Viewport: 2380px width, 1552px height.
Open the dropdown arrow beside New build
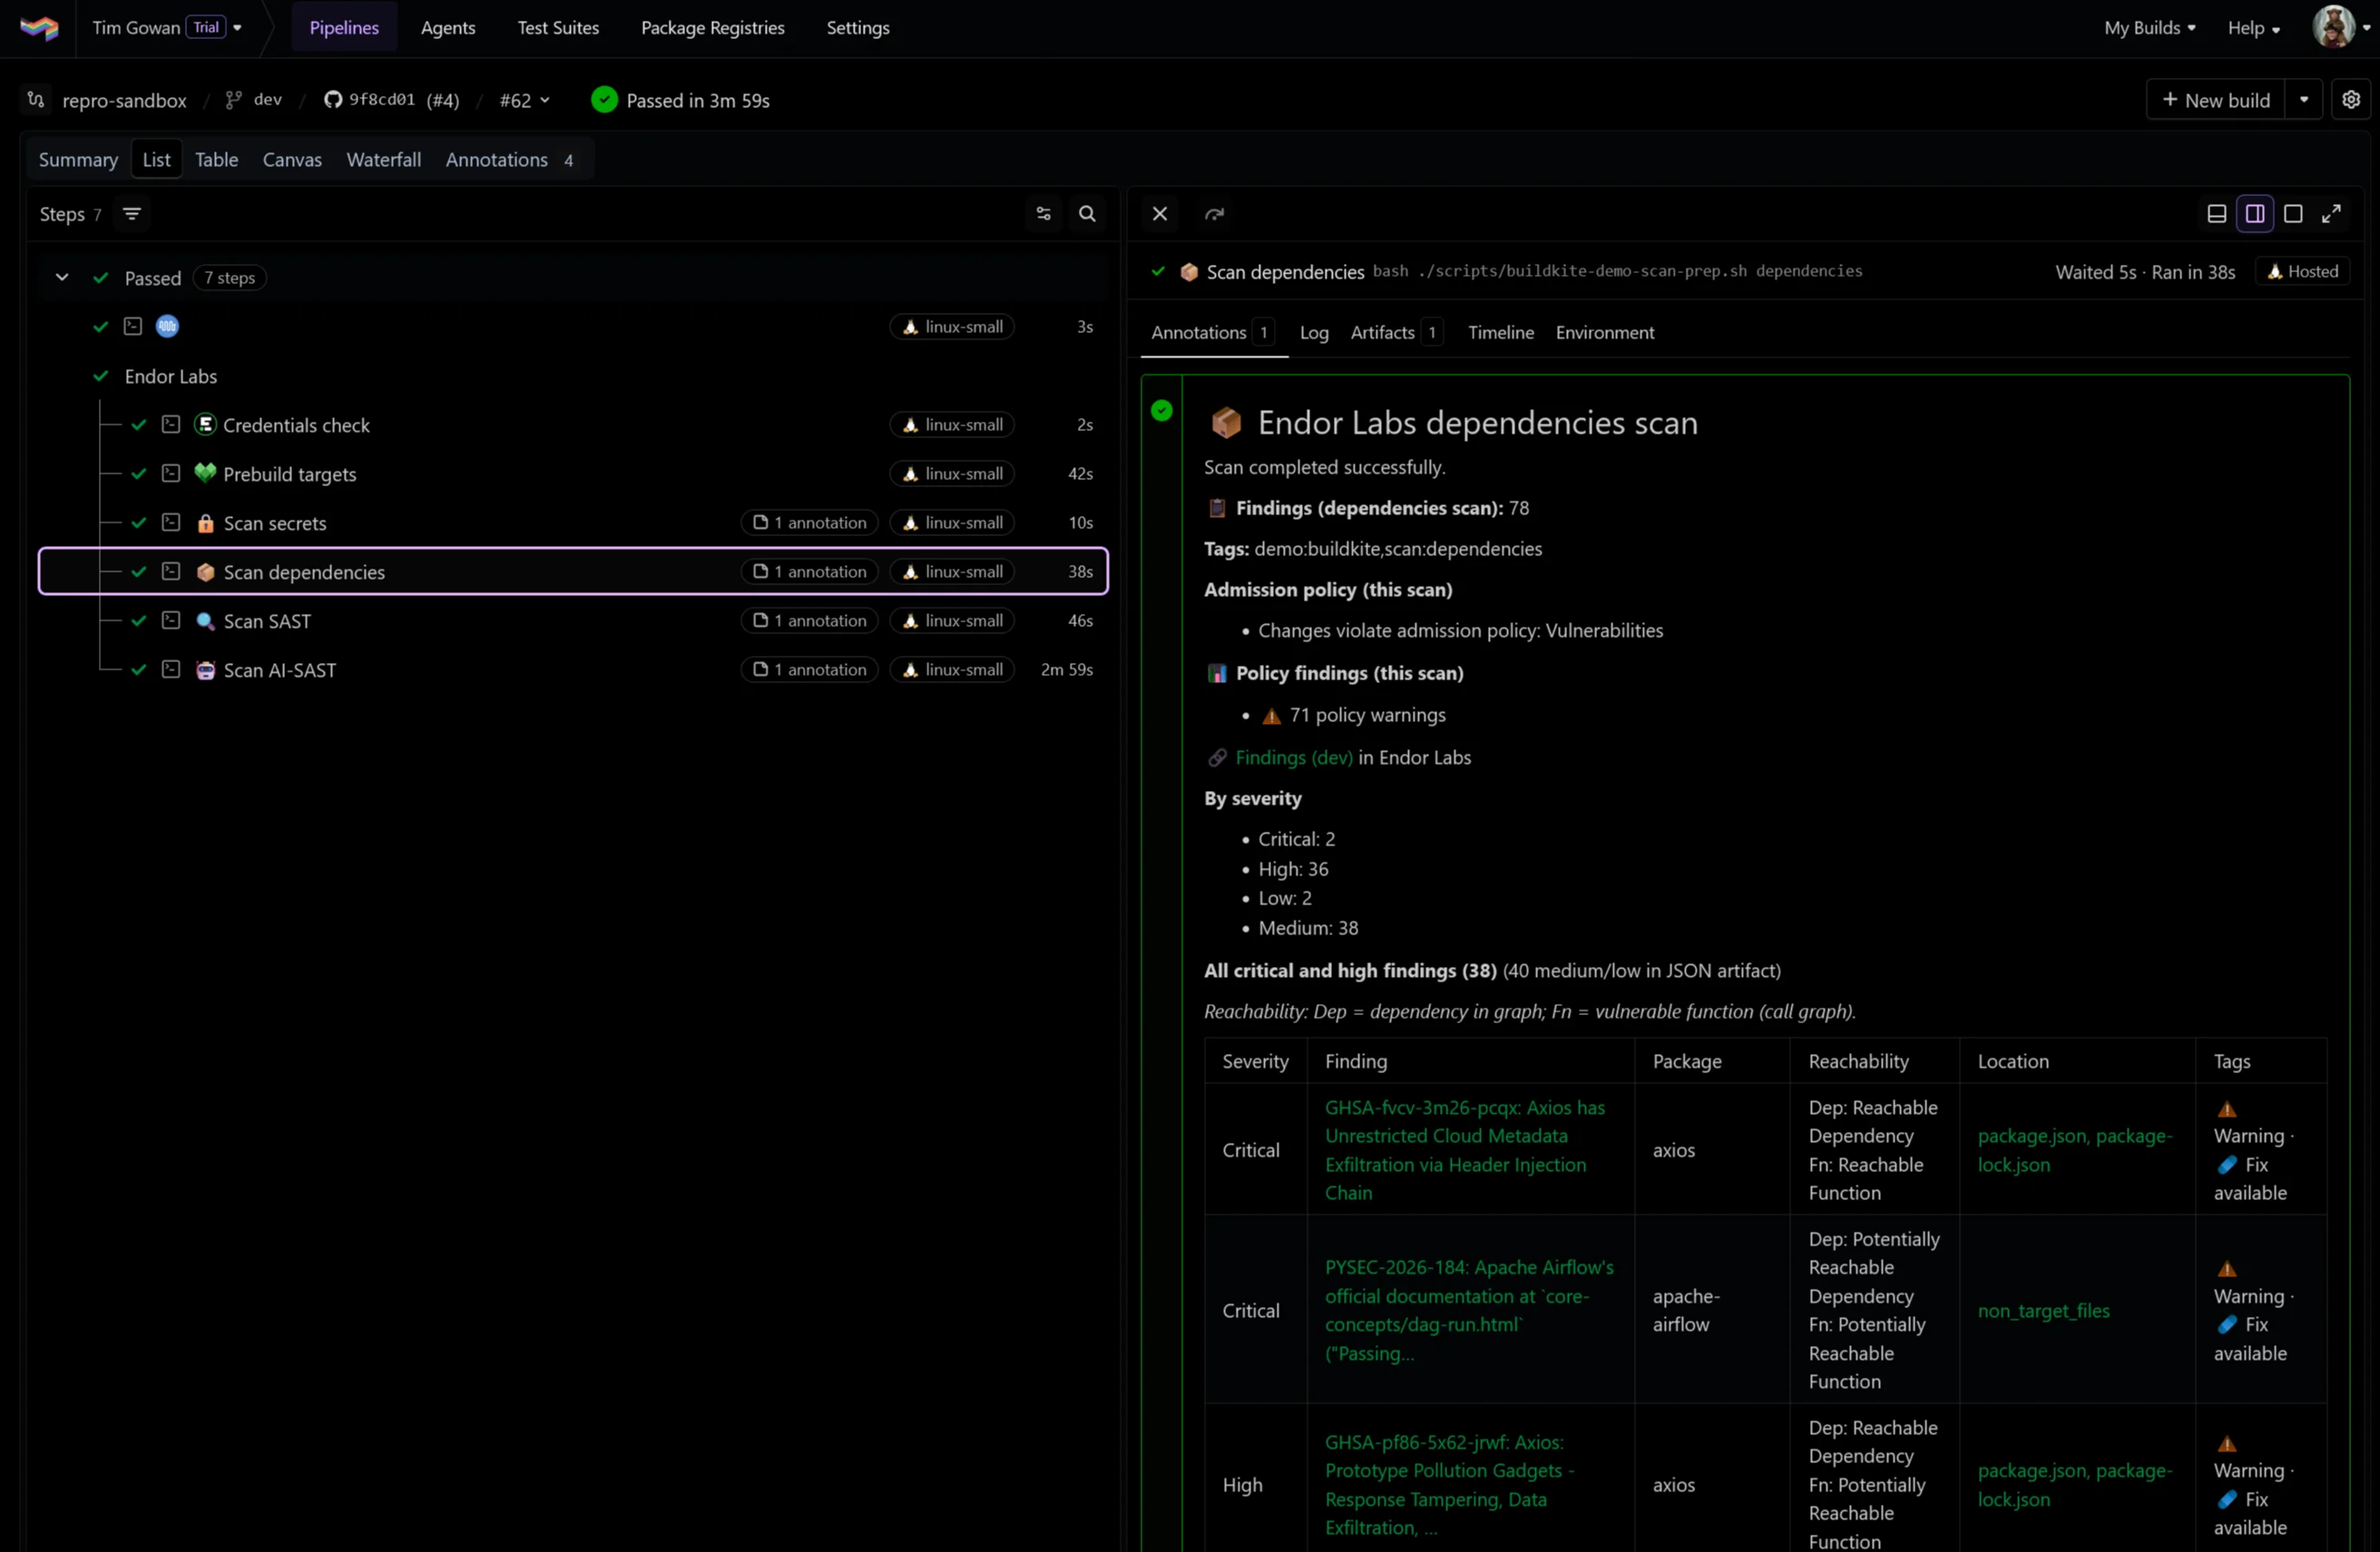click(2304, 100)
